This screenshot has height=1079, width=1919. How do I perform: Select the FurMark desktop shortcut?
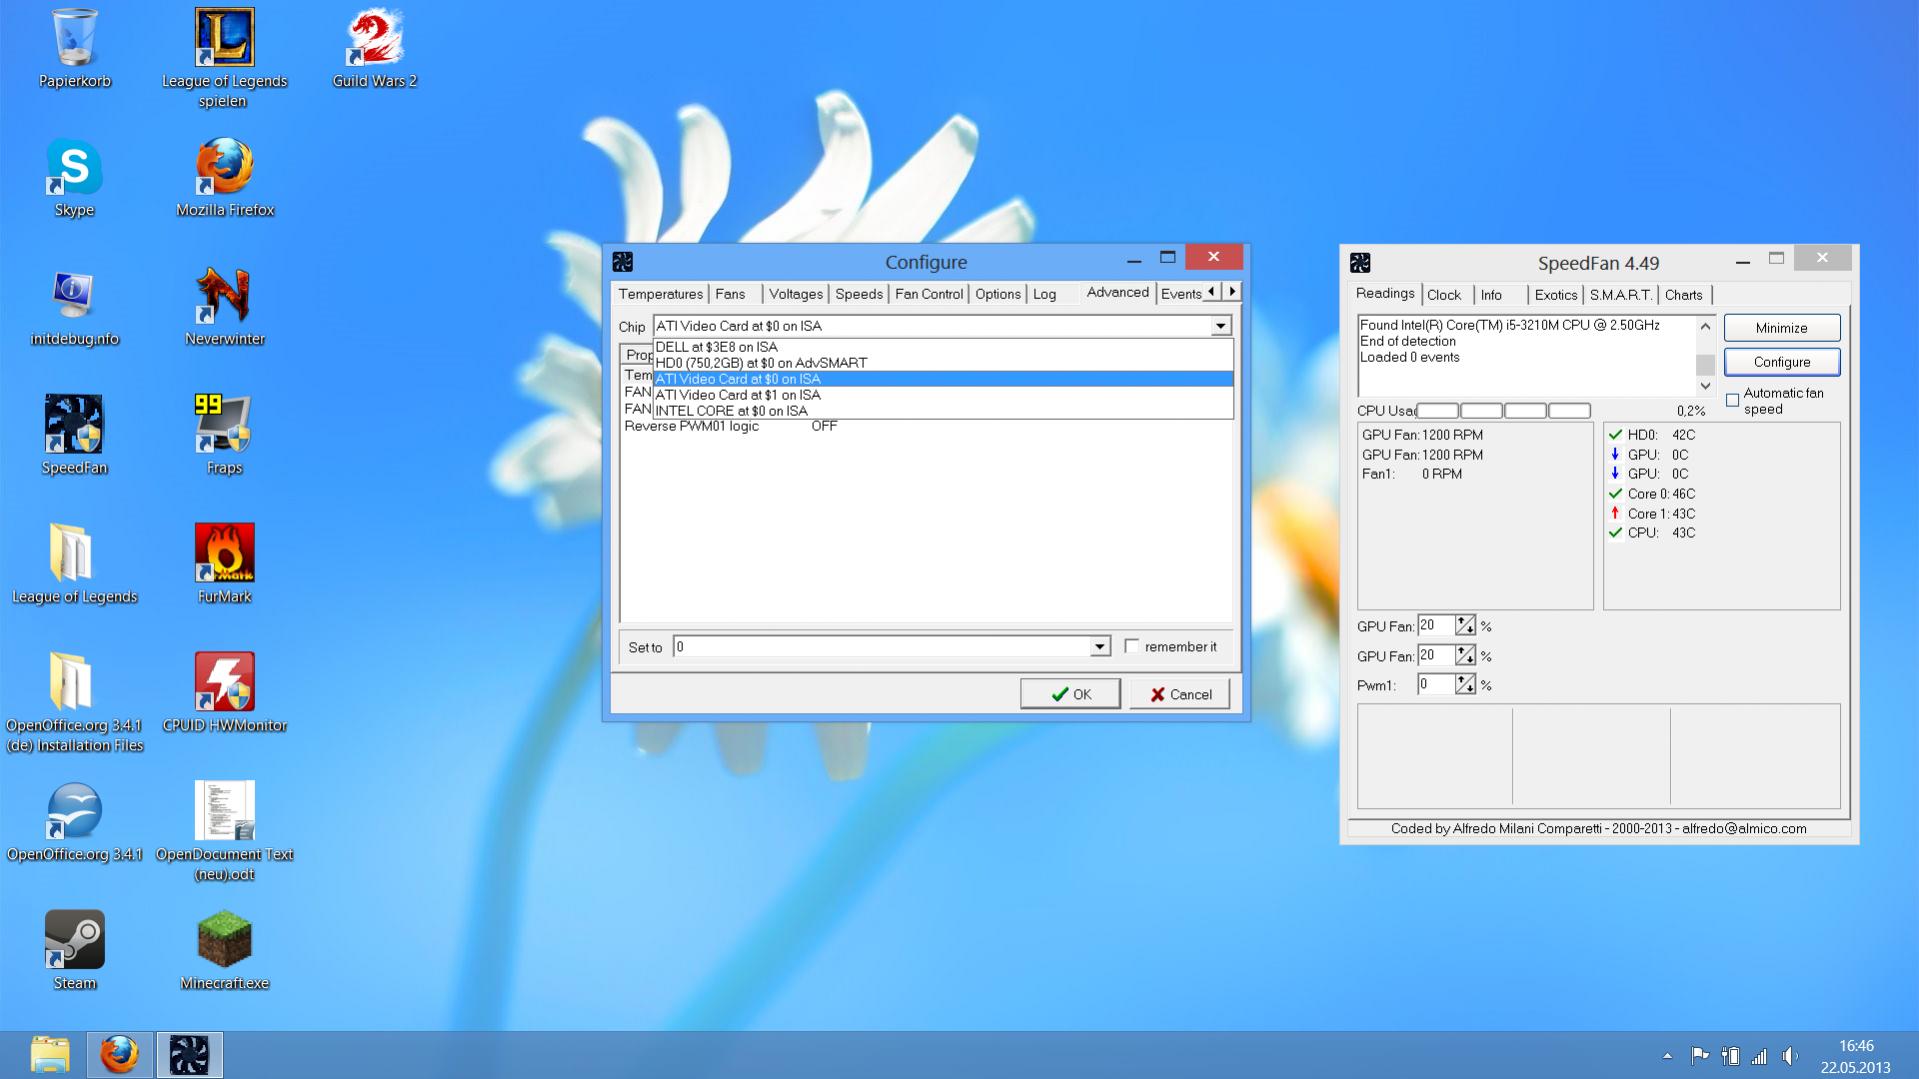[x=224, y=565]
